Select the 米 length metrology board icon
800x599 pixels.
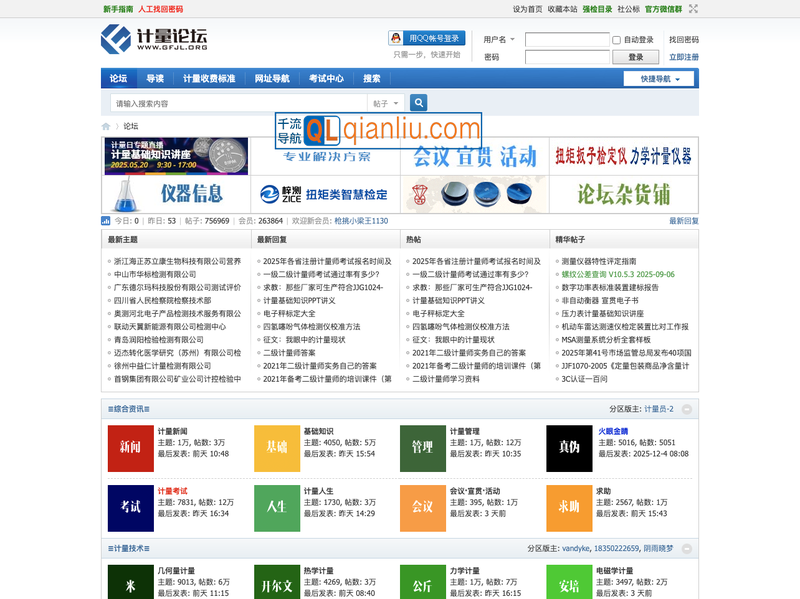[130, 585]
